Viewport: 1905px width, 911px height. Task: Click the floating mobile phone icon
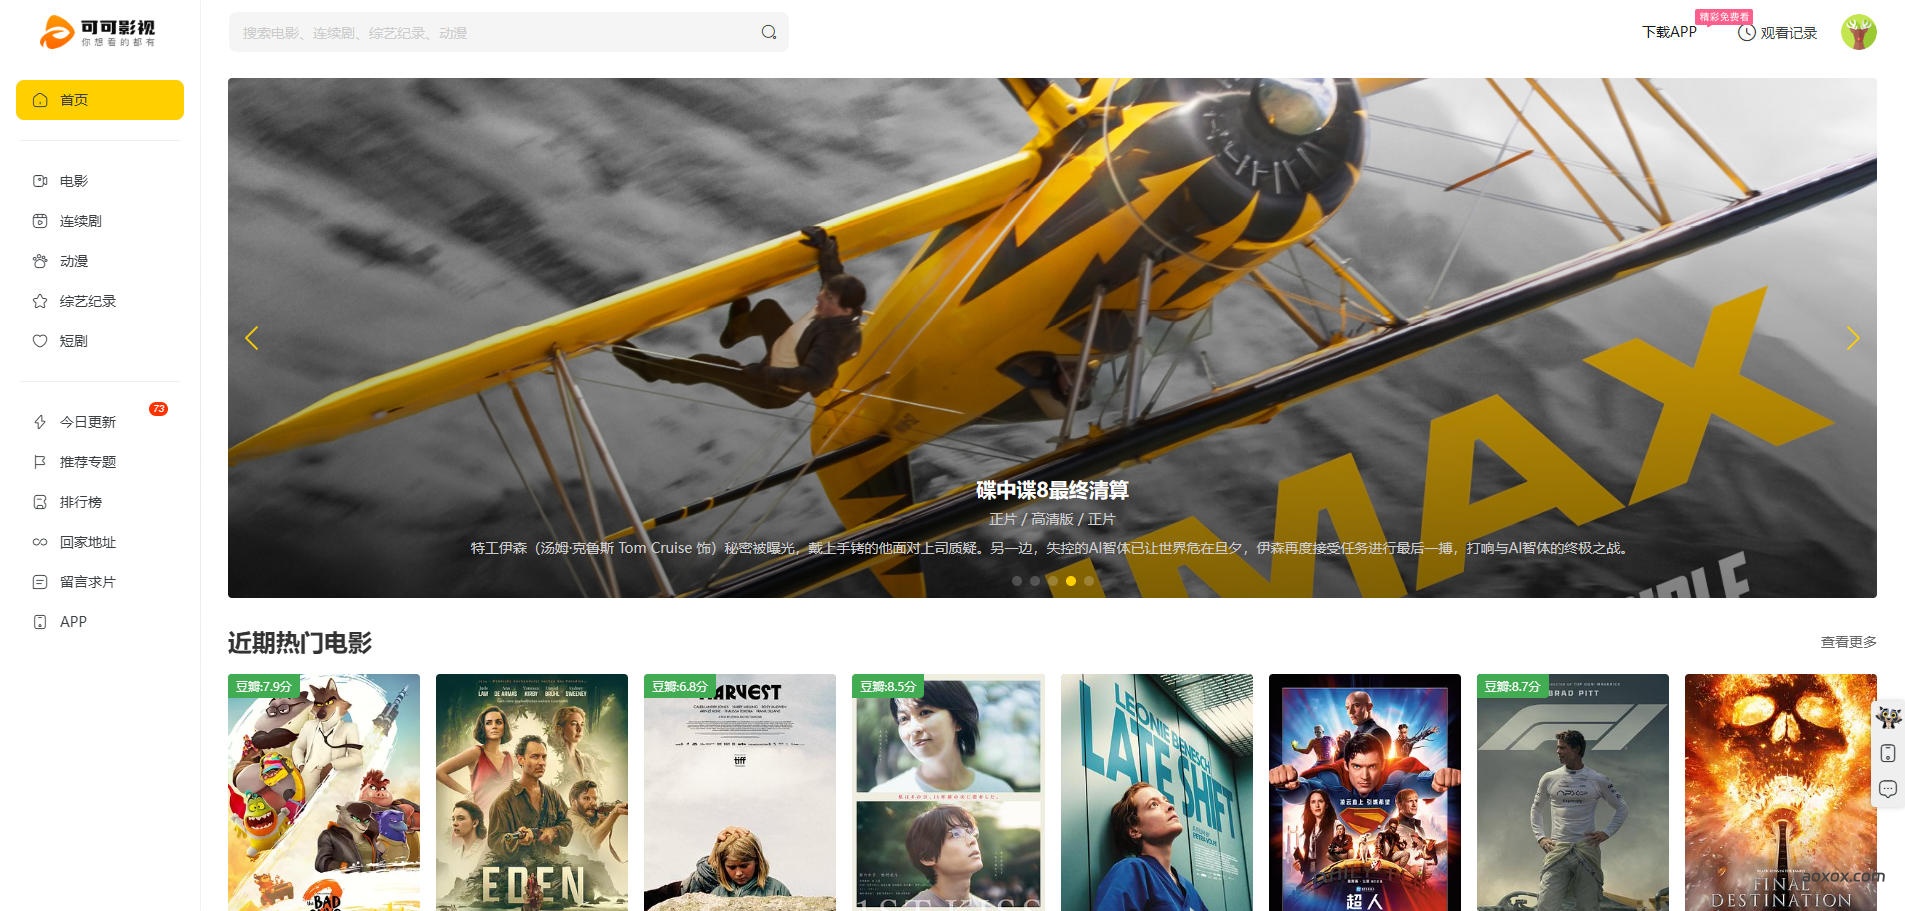tap(1888, 753)
